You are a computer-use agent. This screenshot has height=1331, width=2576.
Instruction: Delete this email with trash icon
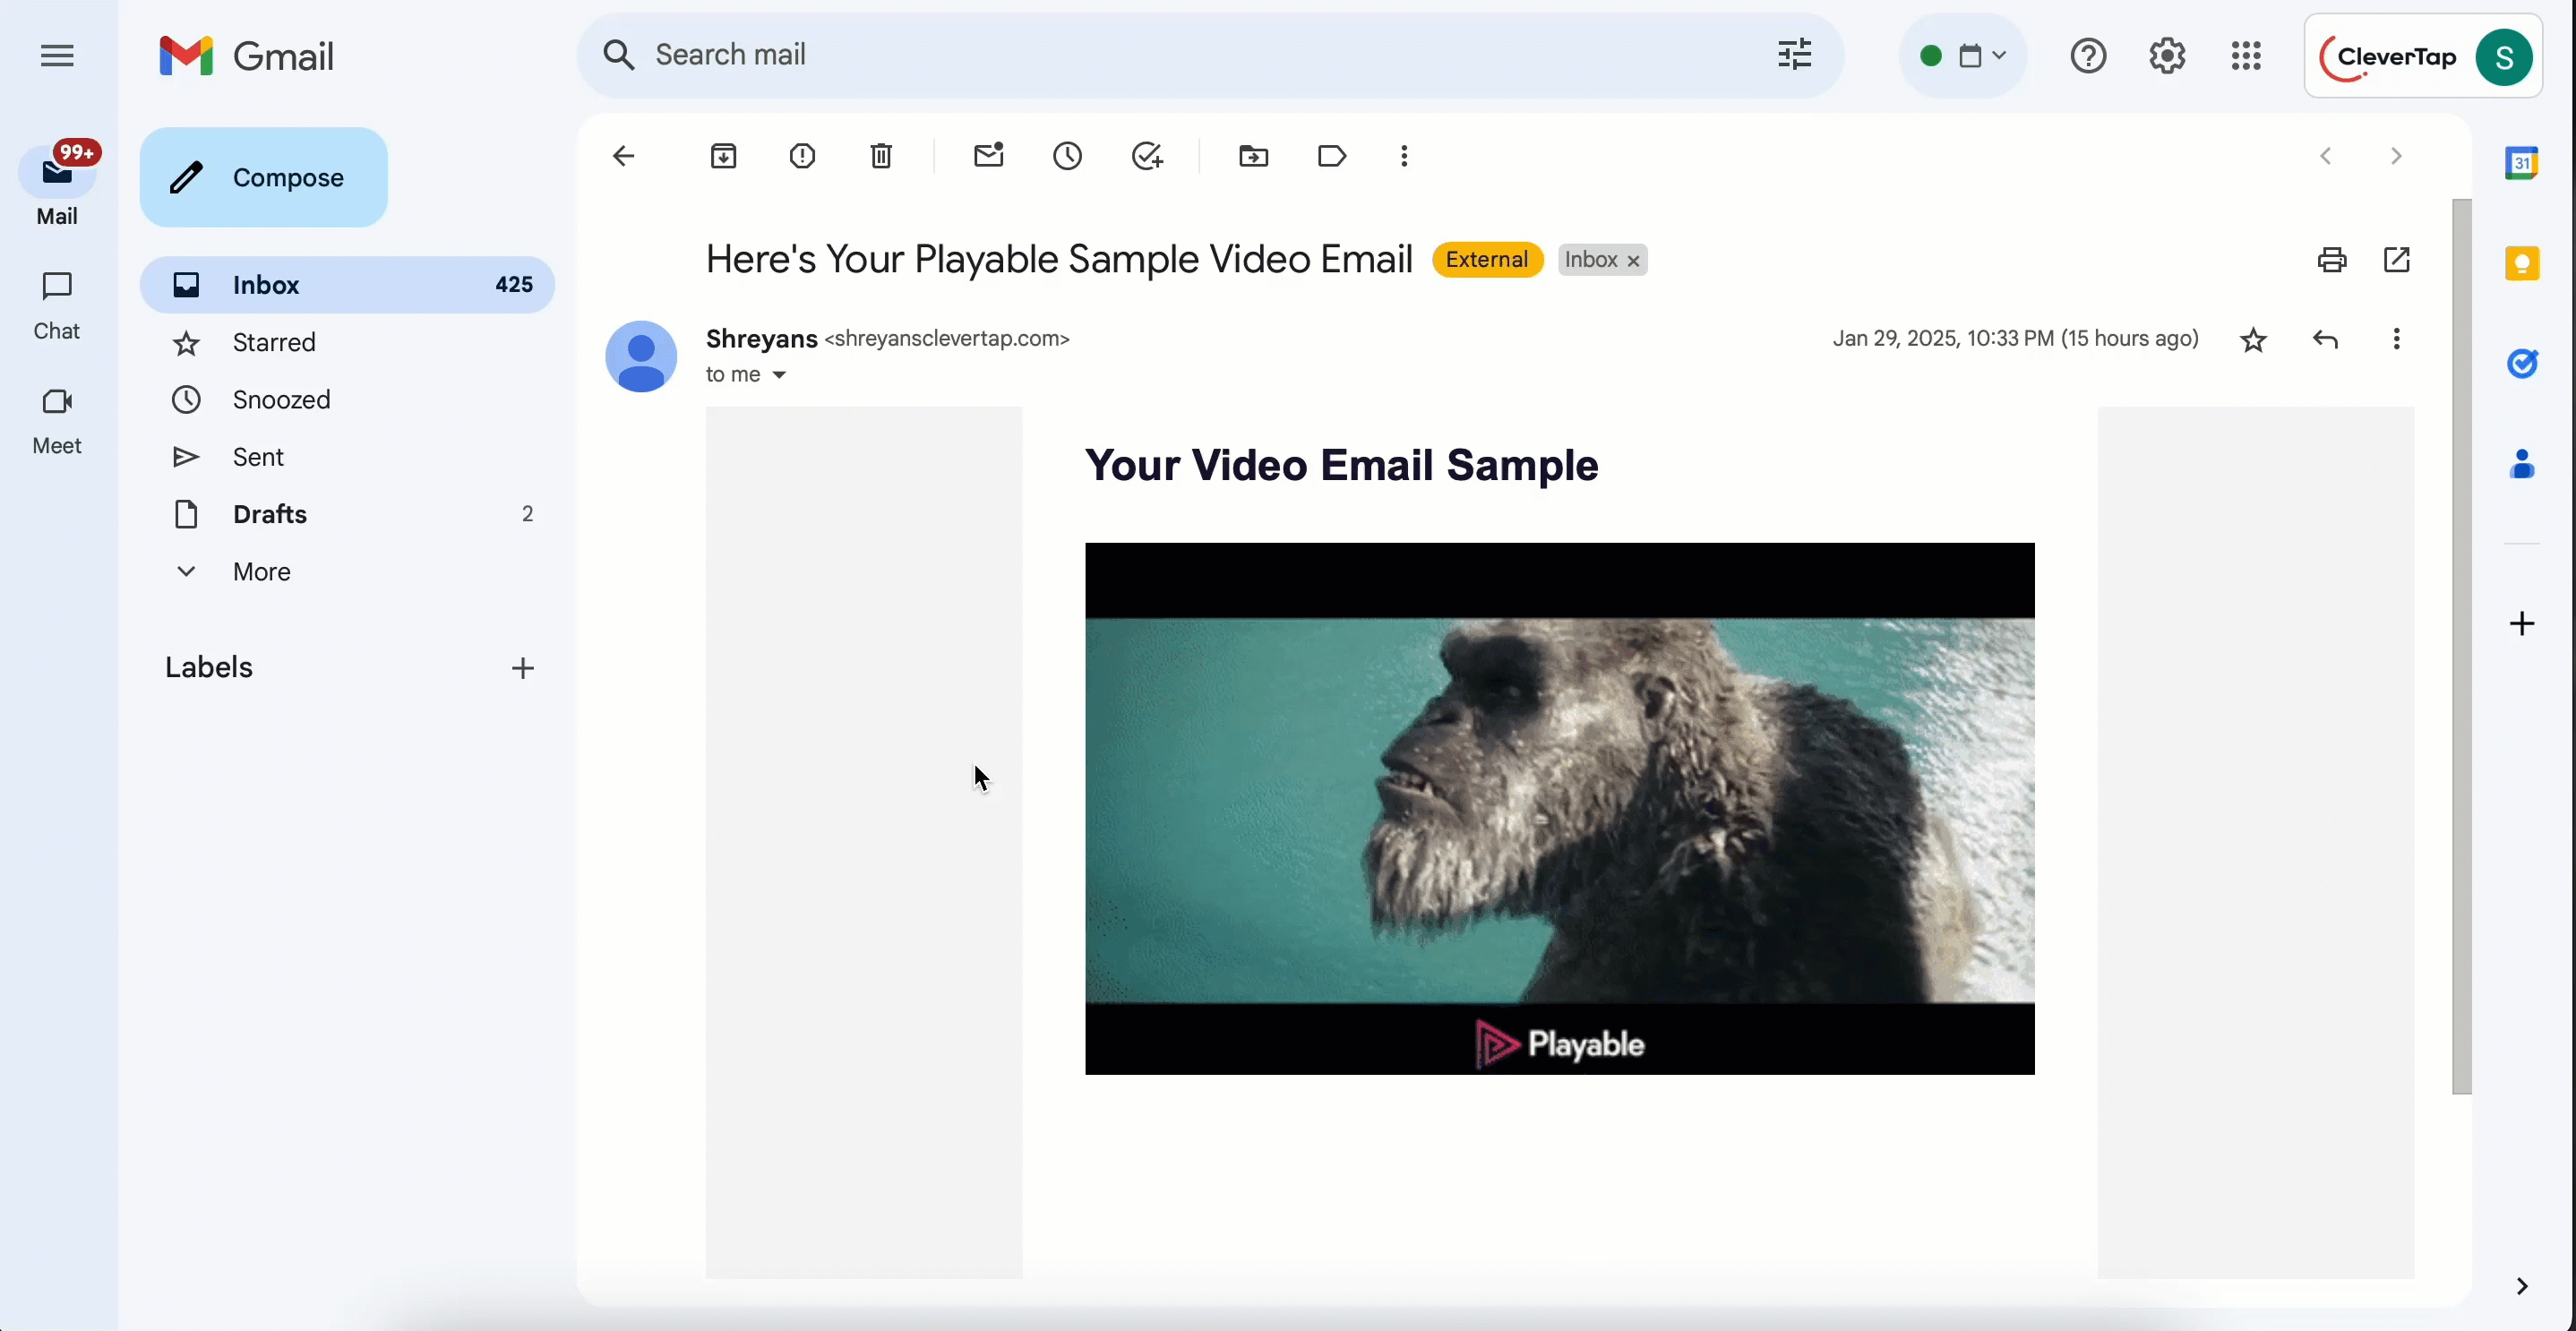coord(881,156)
